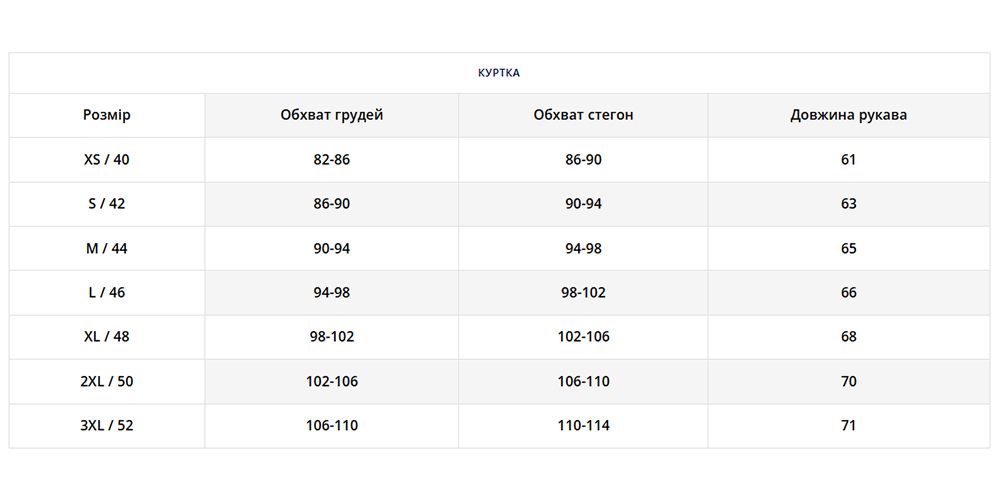Select the XL / 48 size cell
The image size is (1000, 500).
pos(107,337)
